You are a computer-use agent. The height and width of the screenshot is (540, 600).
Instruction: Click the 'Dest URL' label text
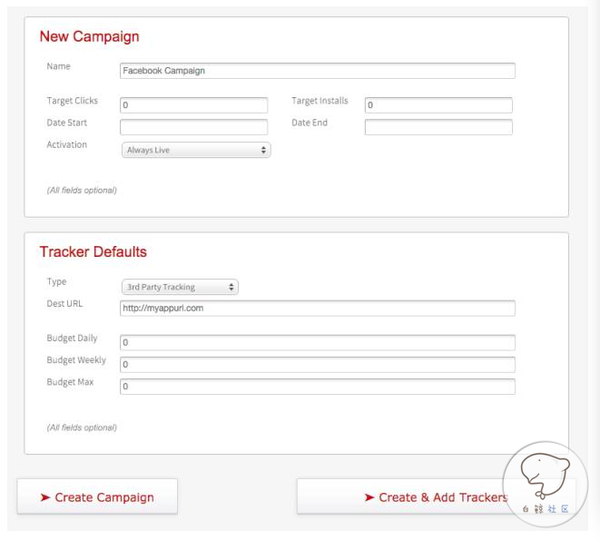pyautogui.click(x=66, y=303)
